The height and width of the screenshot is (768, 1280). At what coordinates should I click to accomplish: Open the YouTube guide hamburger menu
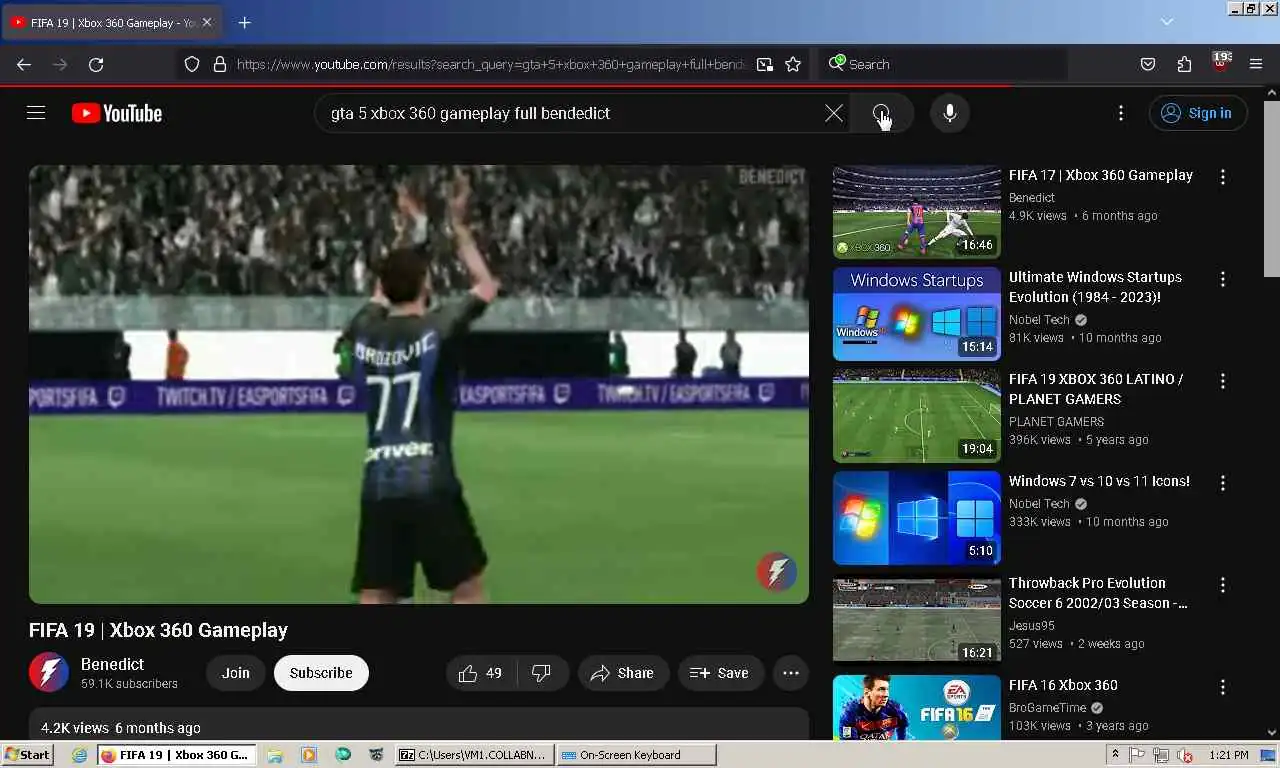[36, 113]
